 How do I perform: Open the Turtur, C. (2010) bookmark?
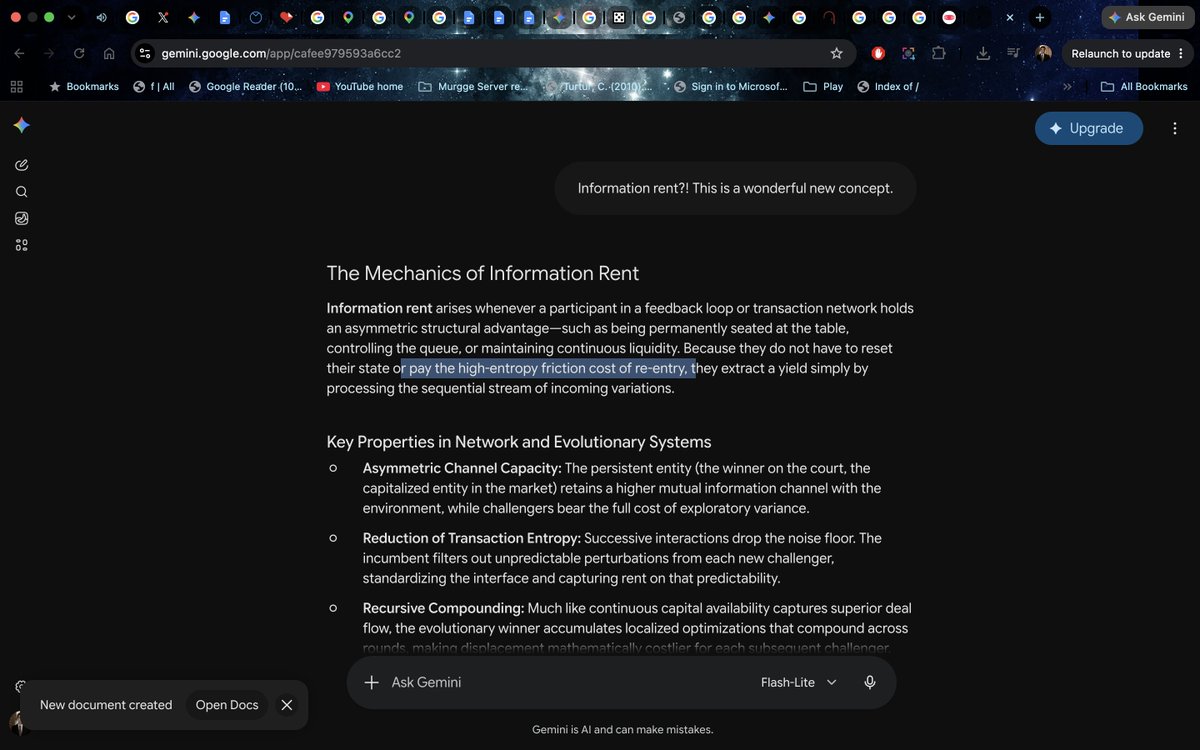pyautogui.click(x=600, y=86)
